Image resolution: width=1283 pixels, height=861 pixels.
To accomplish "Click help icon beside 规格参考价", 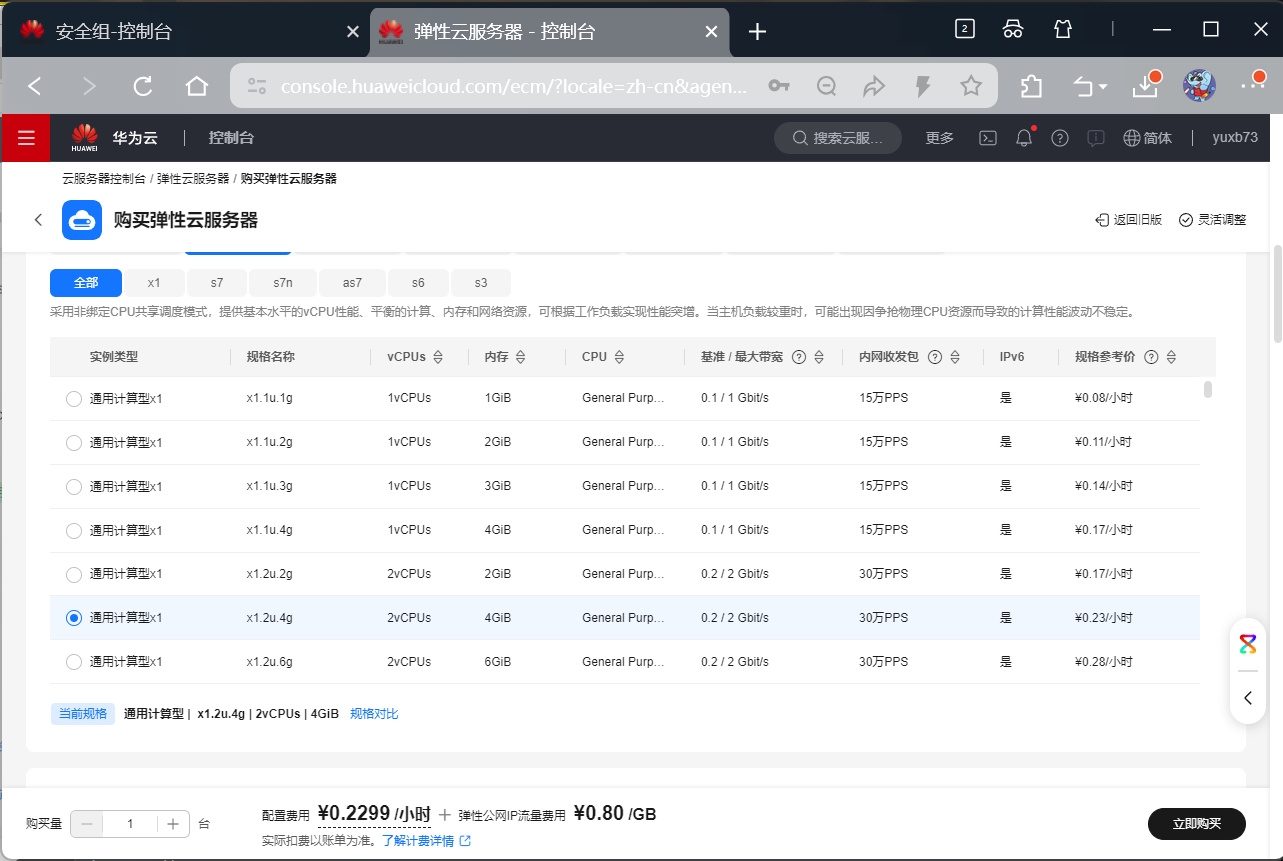I will 1151,357.
